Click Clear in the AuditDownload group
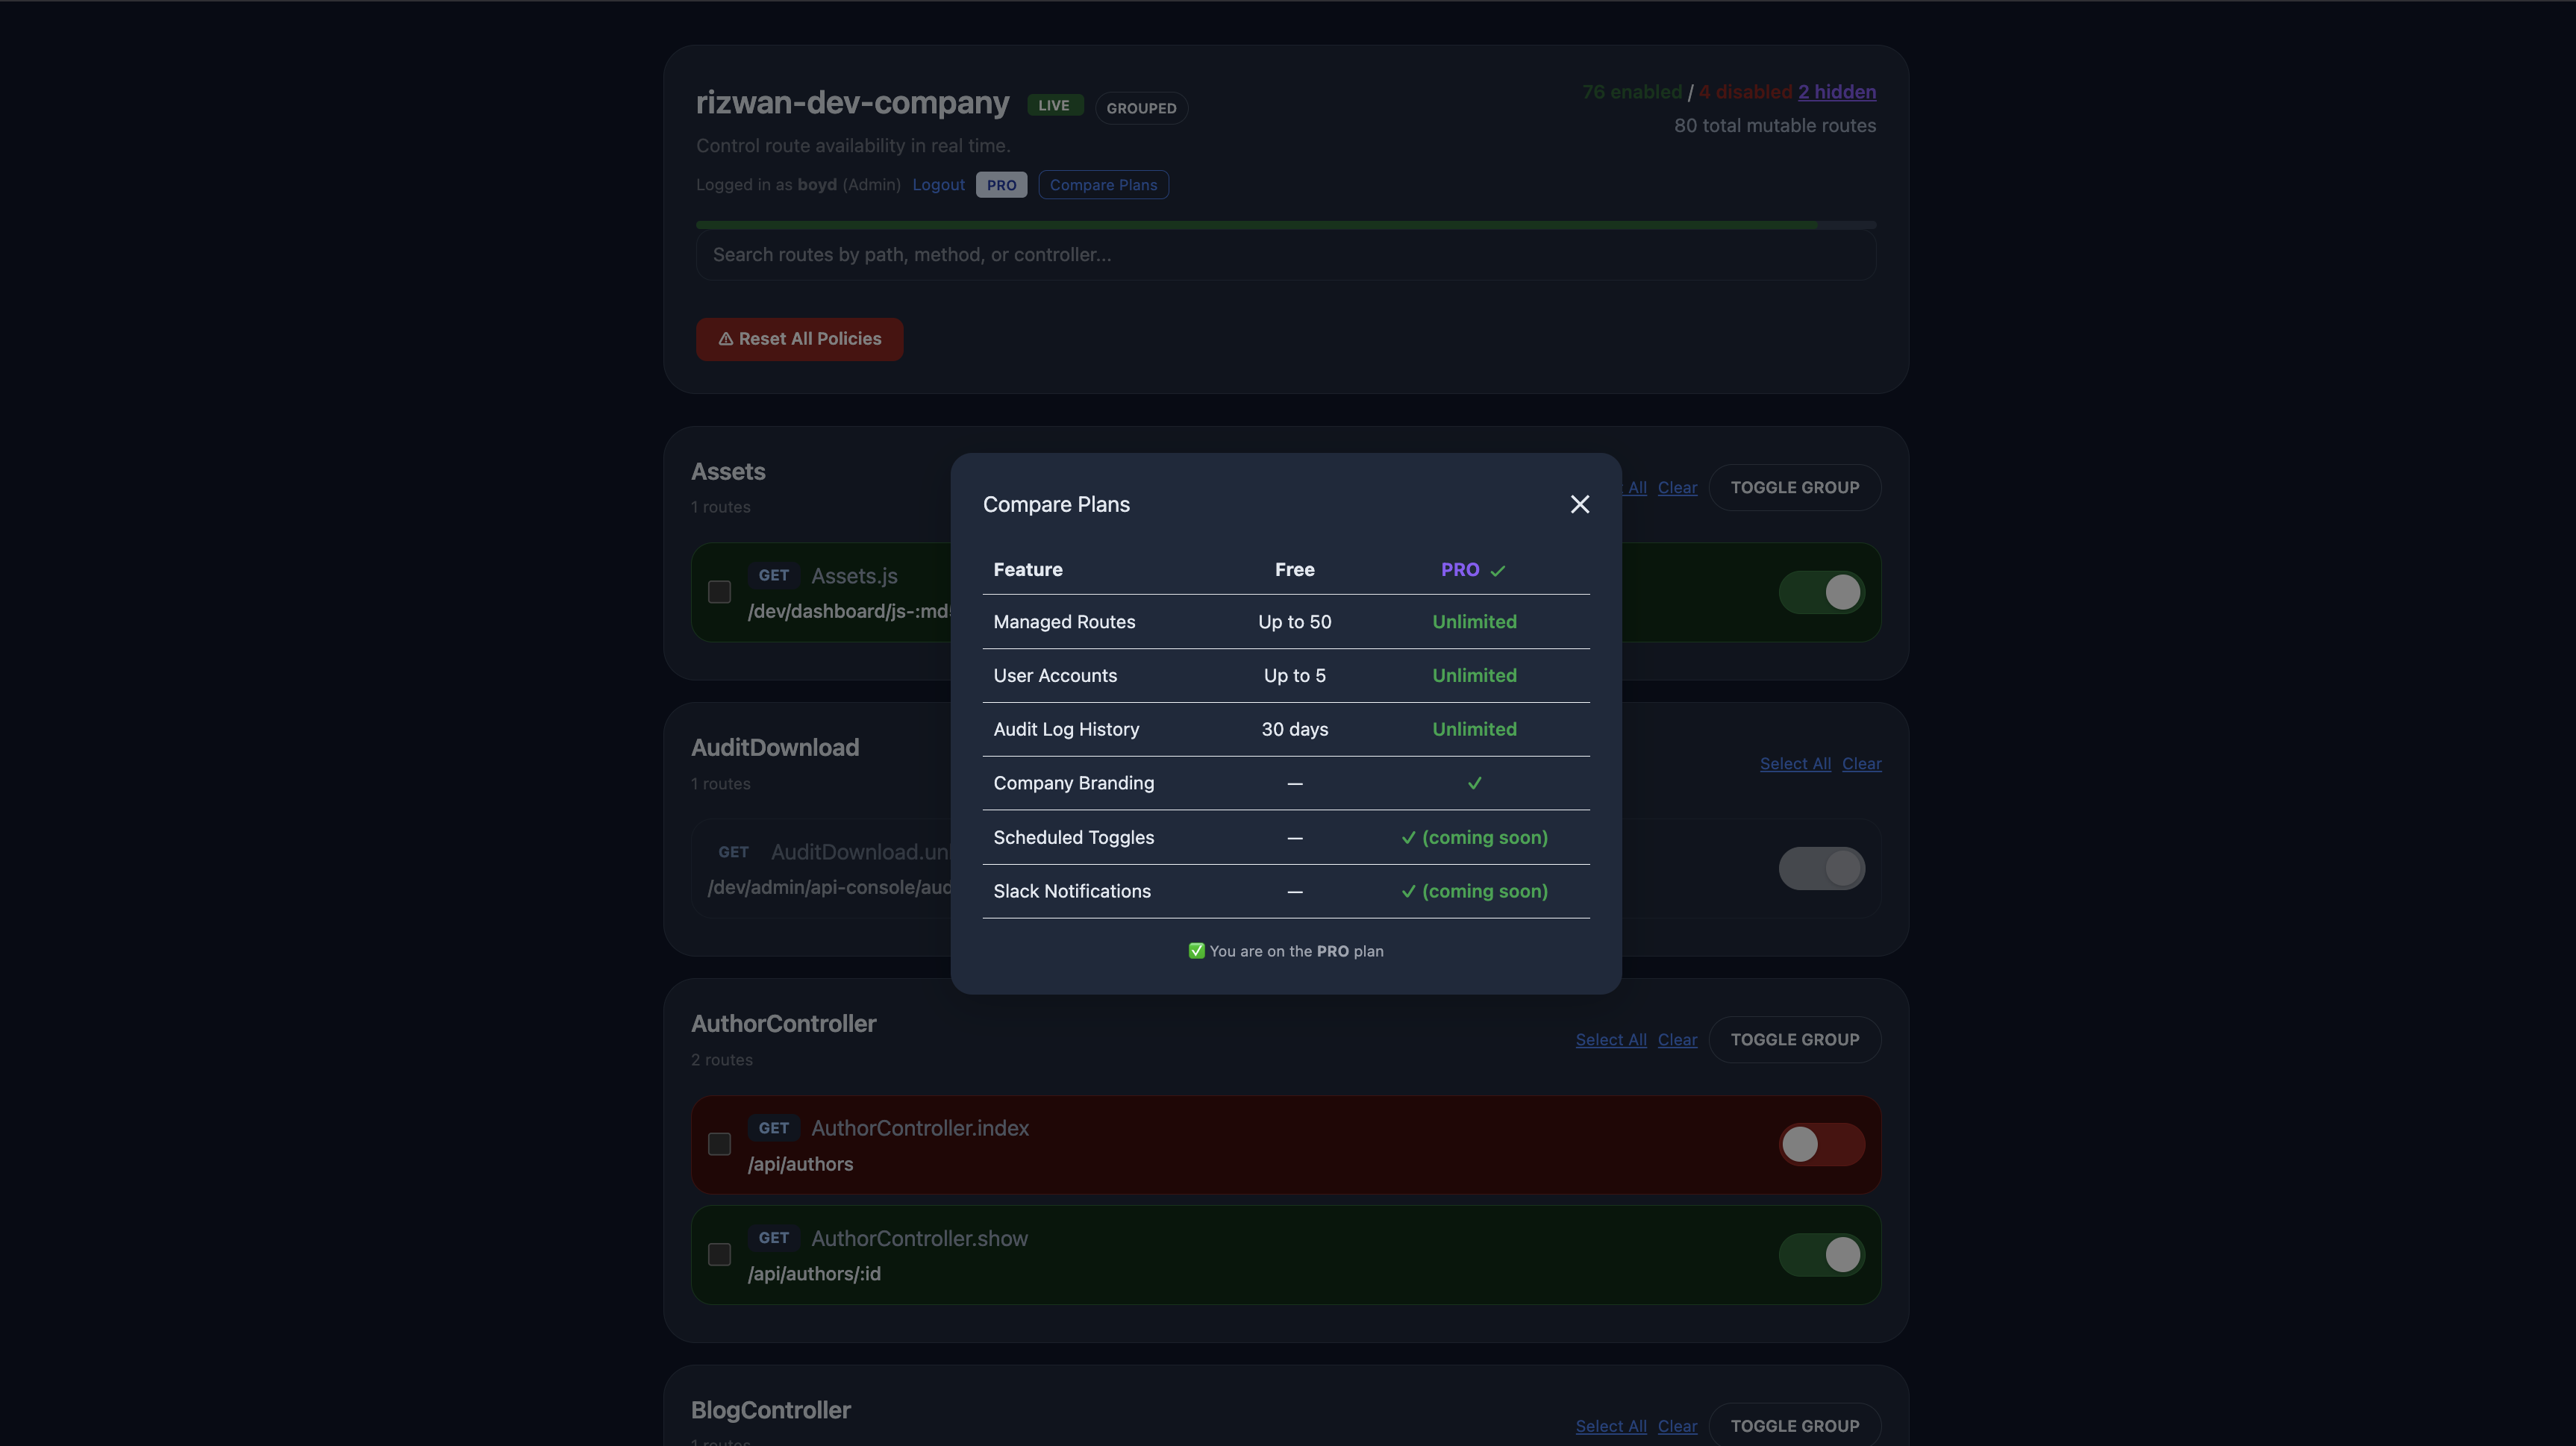 pyautogui.click(x=1861, y=764)
